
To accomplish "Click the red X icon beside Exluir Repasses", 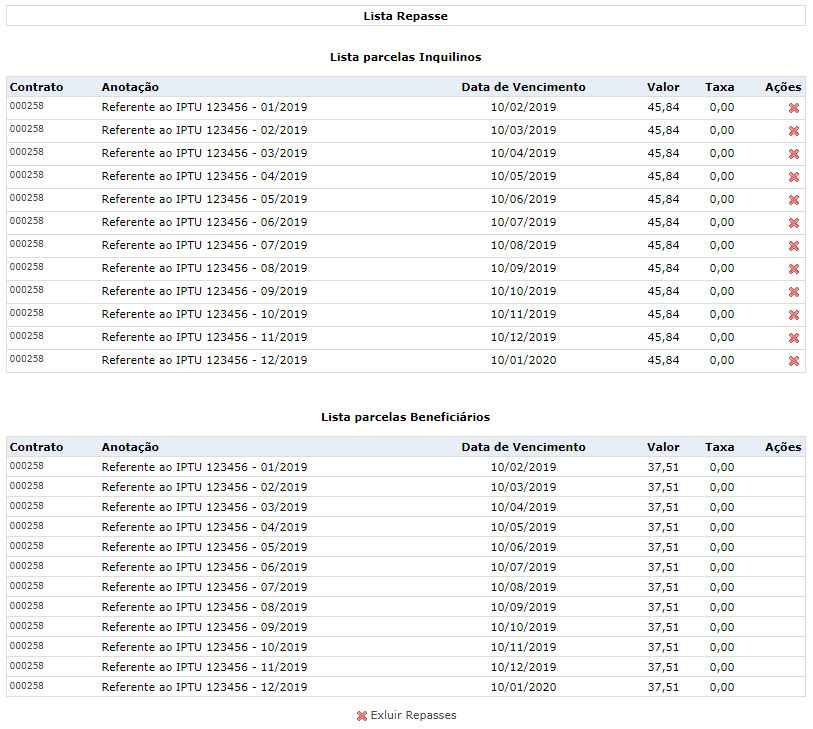I will click(361, 716).
